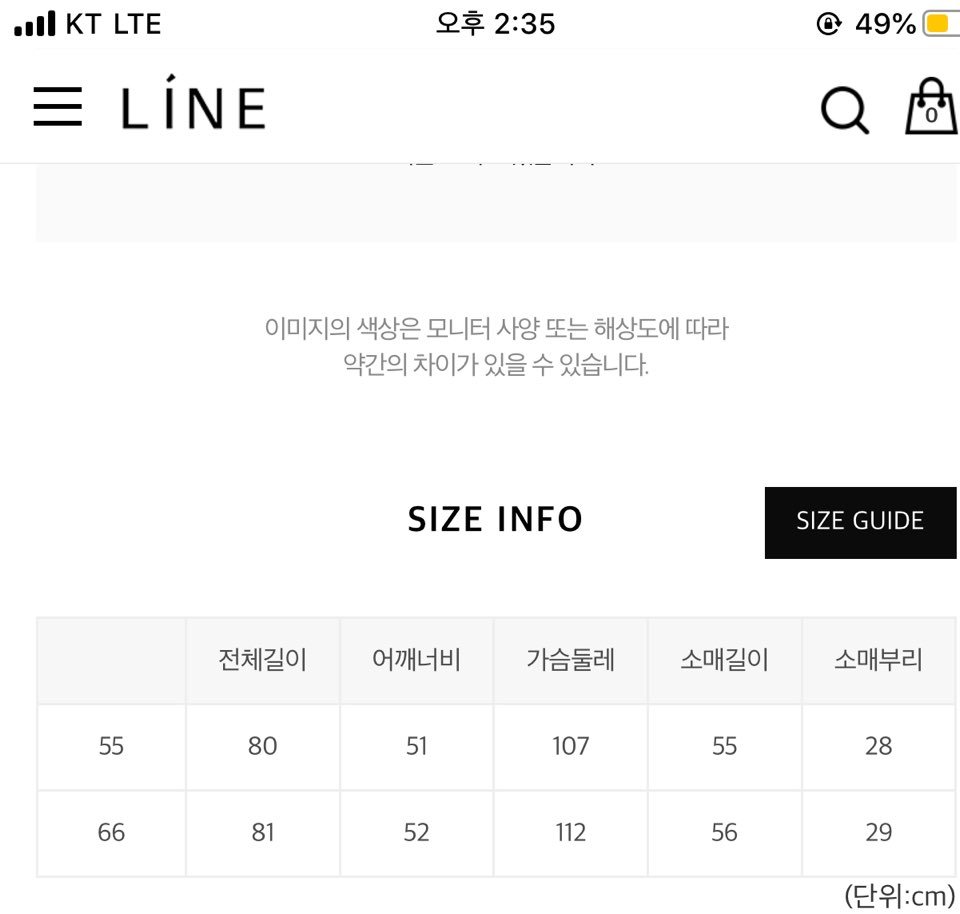The image size is (960, 914).
Task: Select the 소매길이 column header
Action: tap(724, 661)
